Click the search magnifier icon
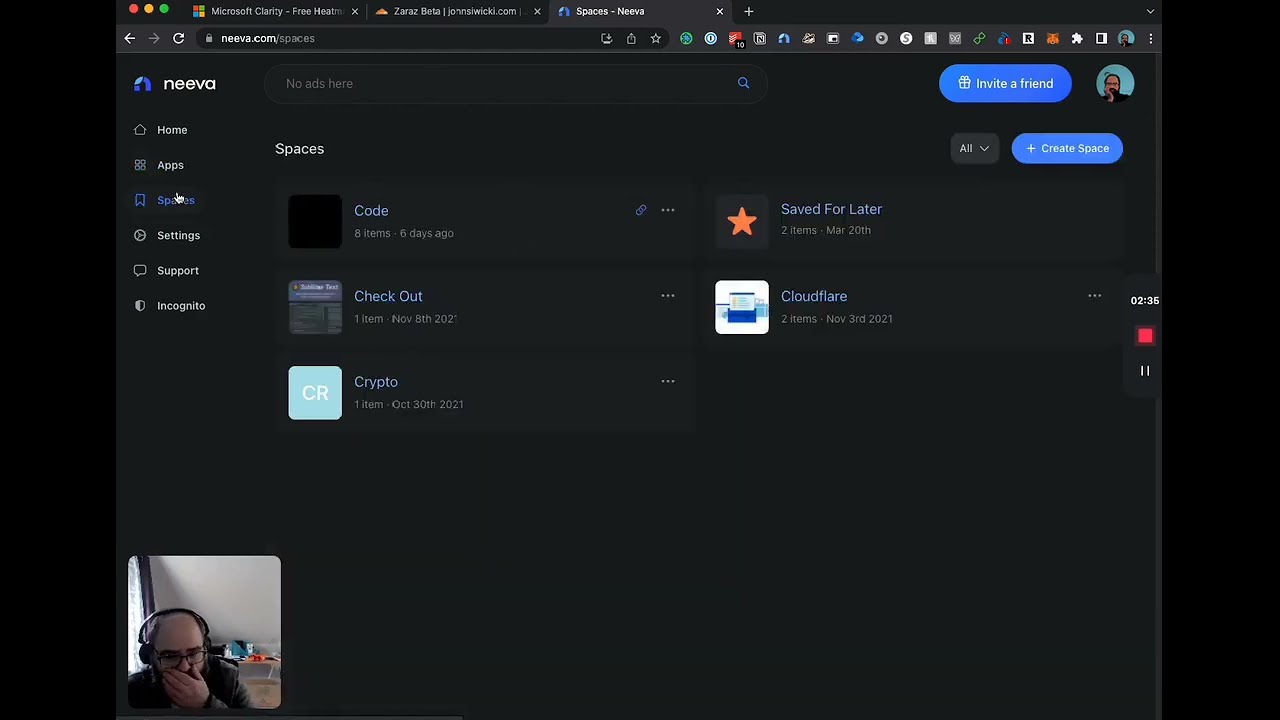 (x=743, y=83)
